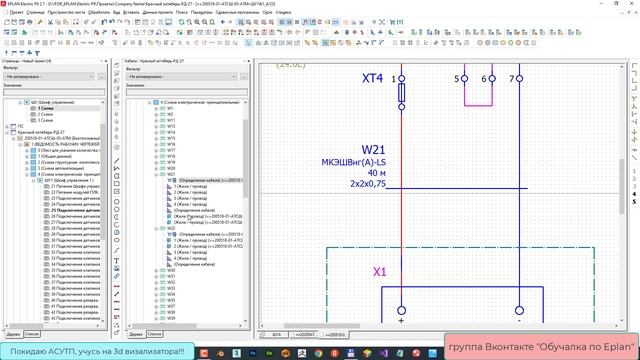Image resolution: width=640 pixels, height=360 pixels.
Task: Click the X1 label in schematic
Action: tap(380, 272)
